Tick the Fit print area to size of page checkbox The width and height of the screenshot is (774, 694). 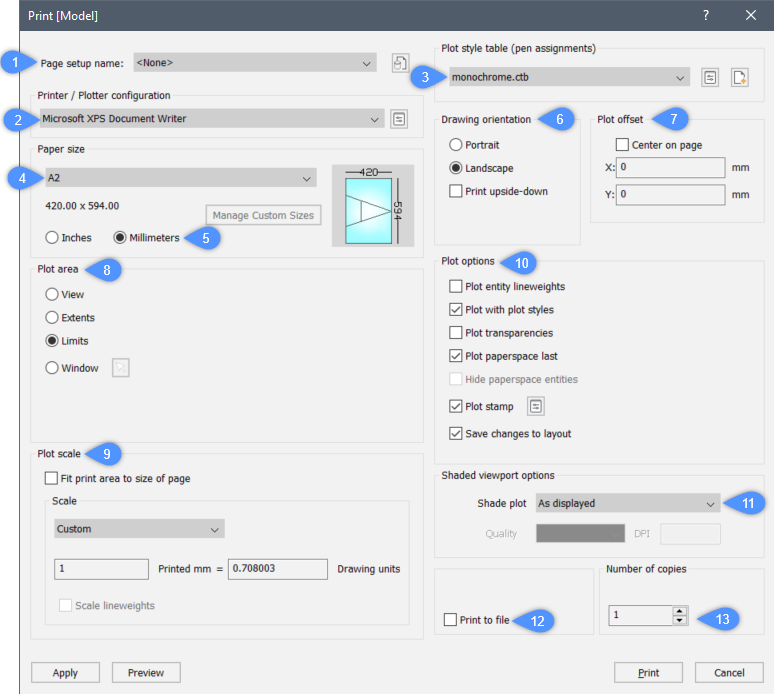pyautogui.click(x=52, y=479)
